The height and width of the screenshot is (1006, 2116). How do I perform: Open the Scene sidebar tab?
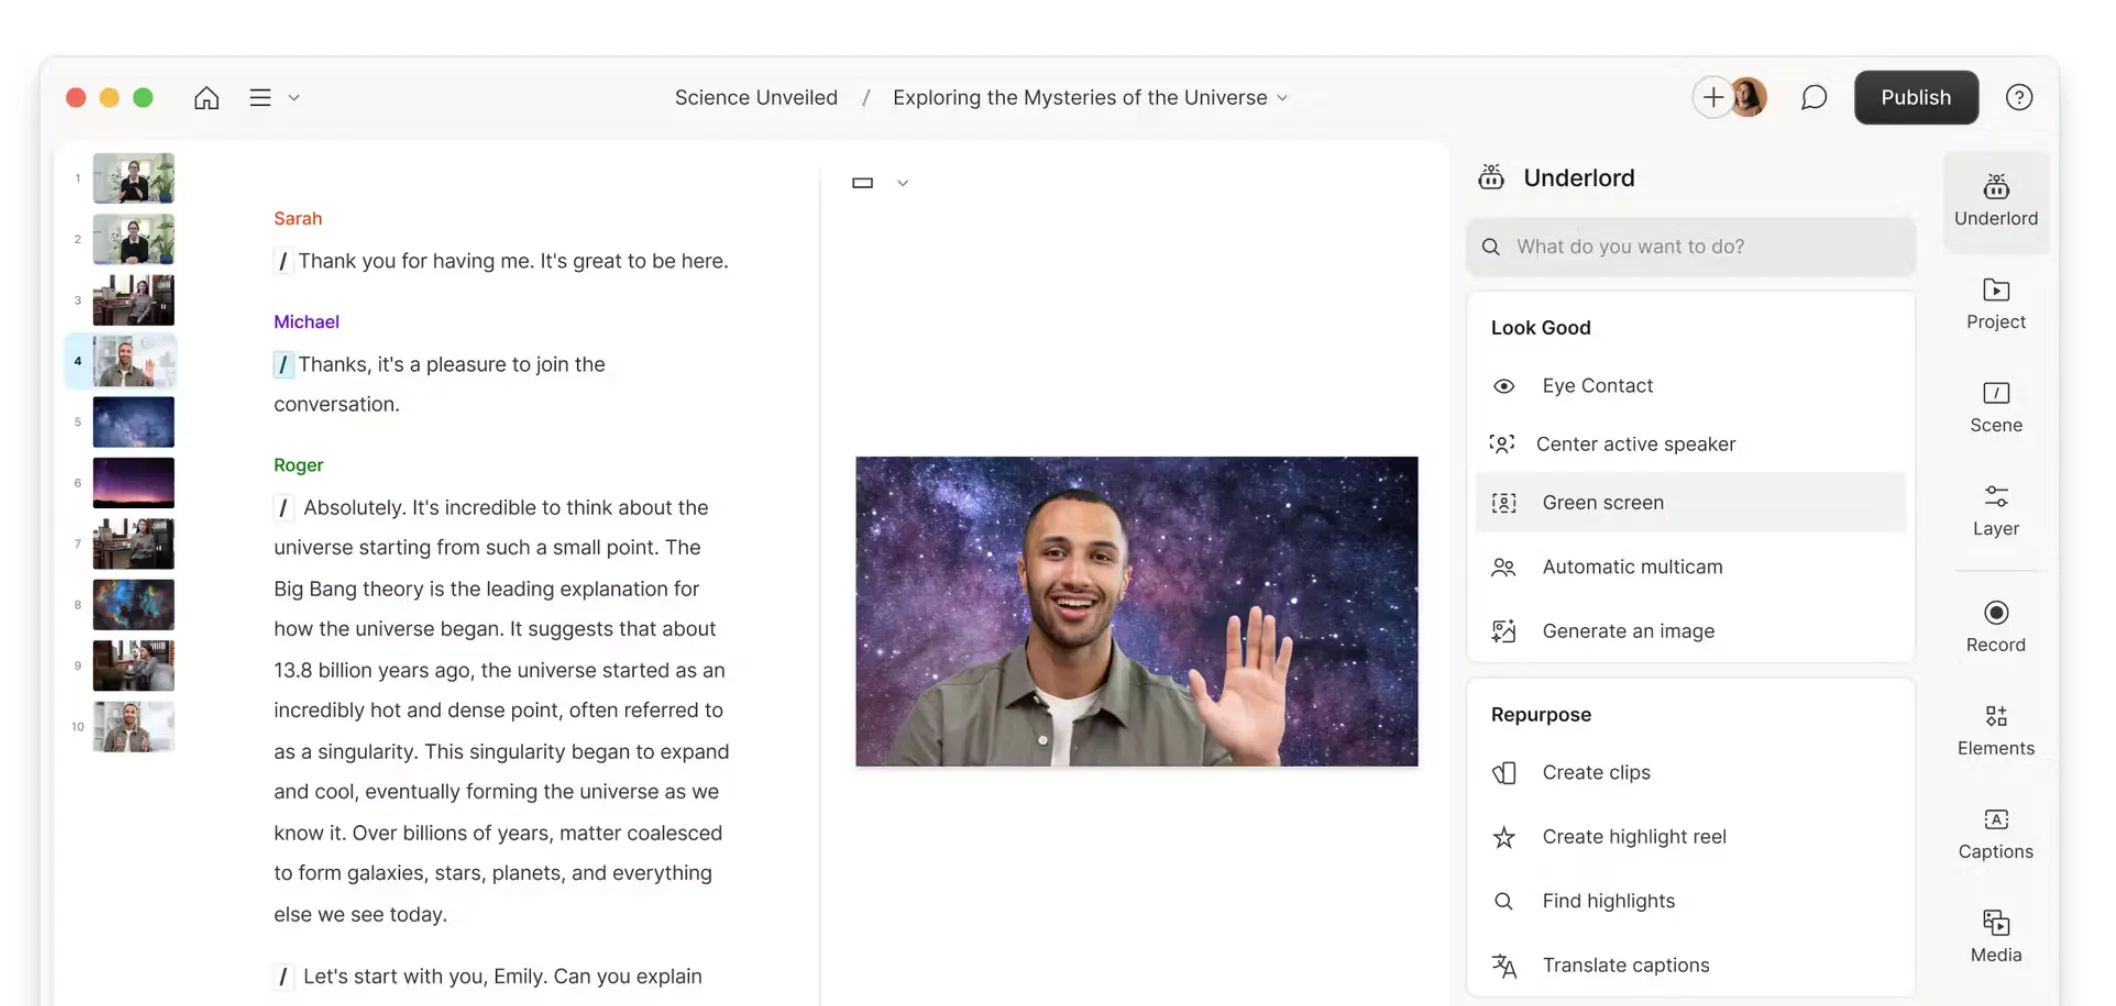coord(1995,407)
